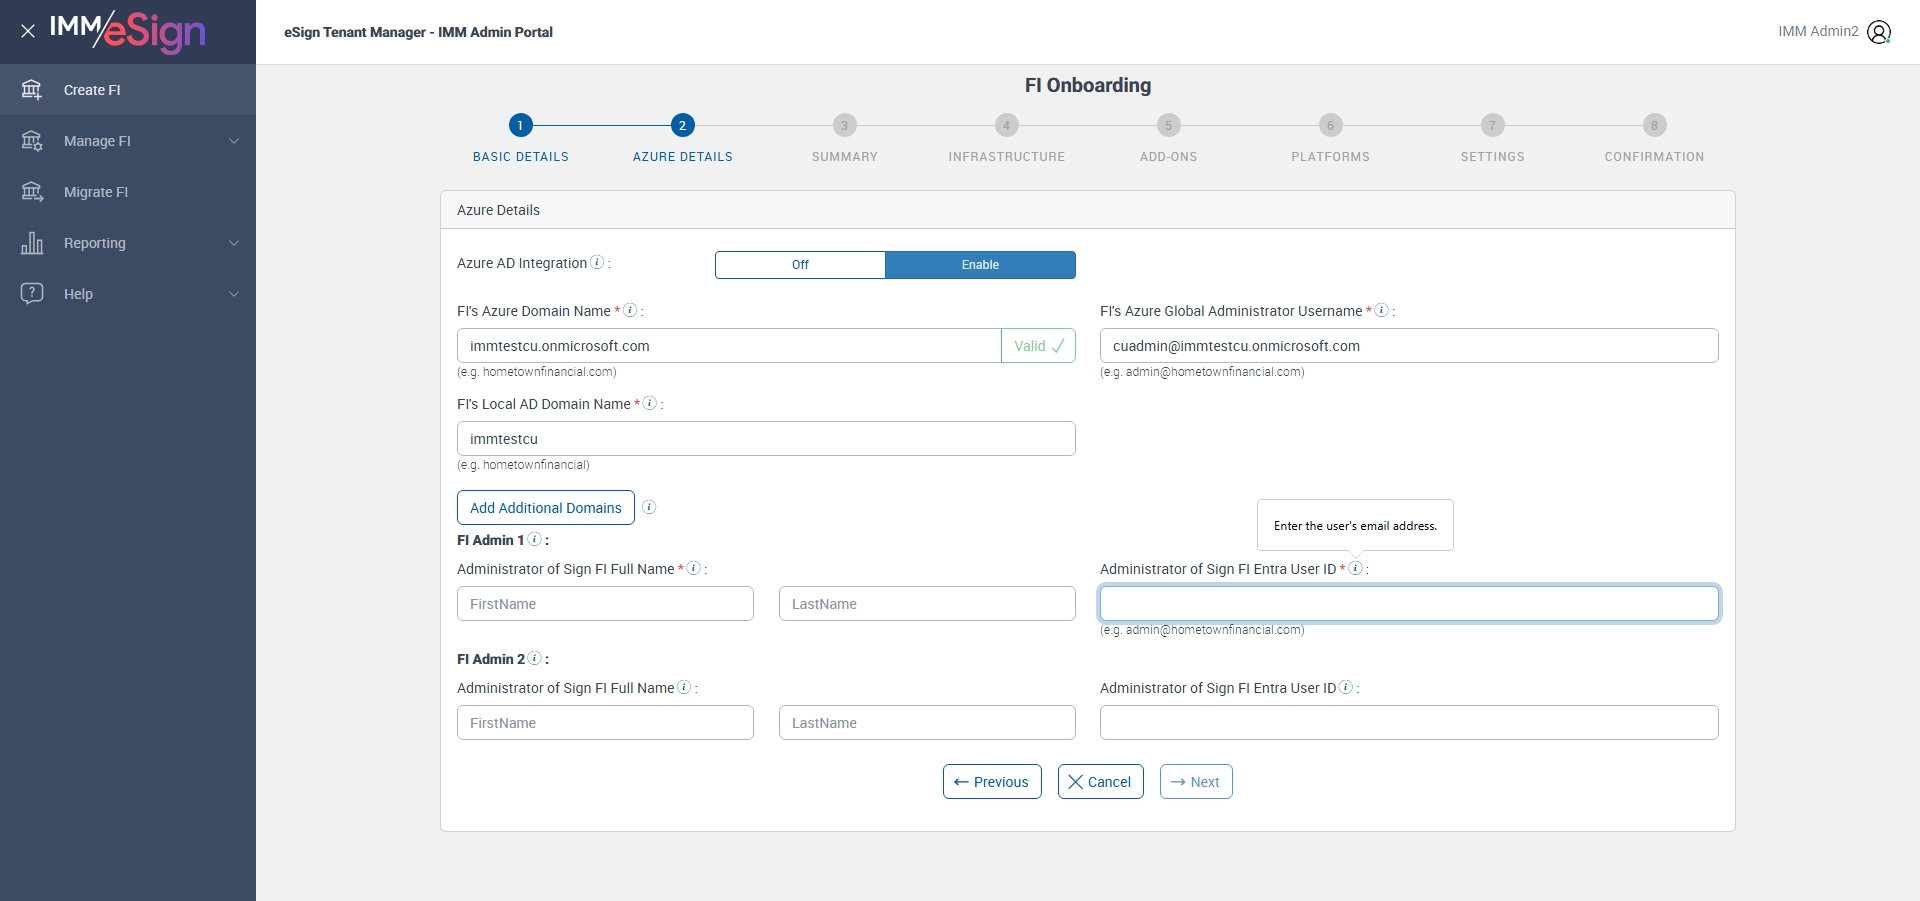Image resolution: width=1920 pixels, height=901 pixels.
Task: Go to Basic Details step 1
Action: pos(520,125)
